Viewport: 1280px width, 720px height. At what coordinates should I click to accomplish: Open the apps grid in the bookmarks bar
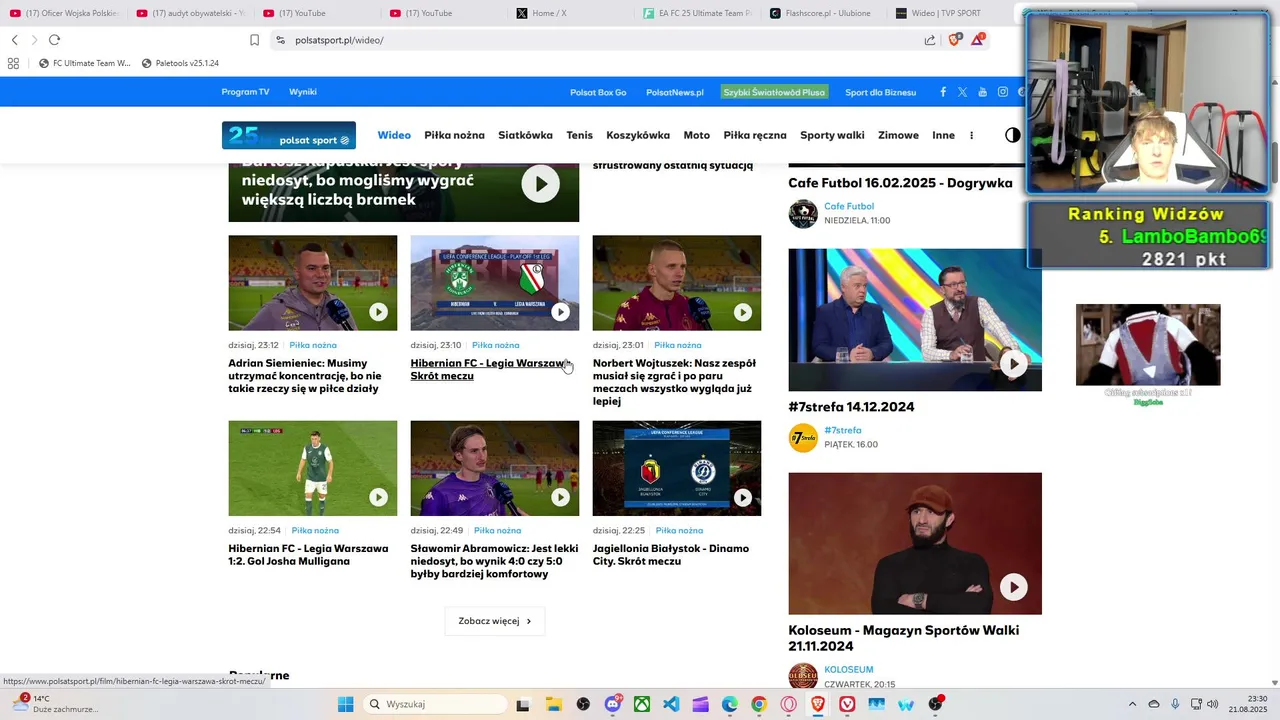point(14,63)
